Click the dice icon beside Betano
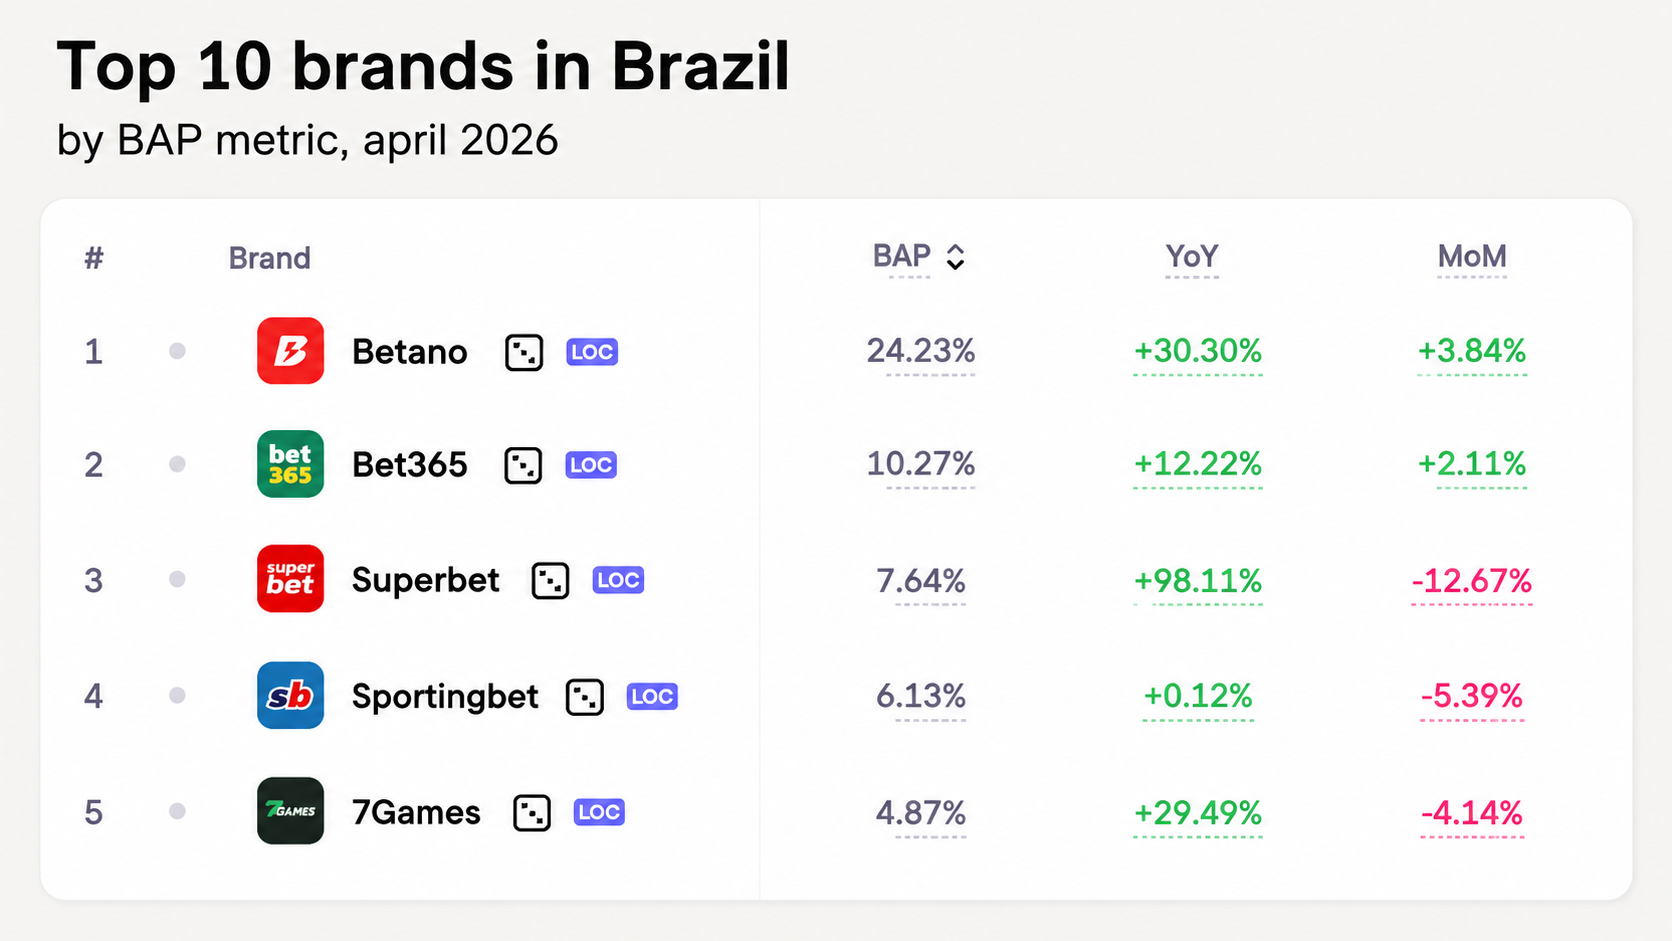1672x941 pixels. click(x=524, y=352)
